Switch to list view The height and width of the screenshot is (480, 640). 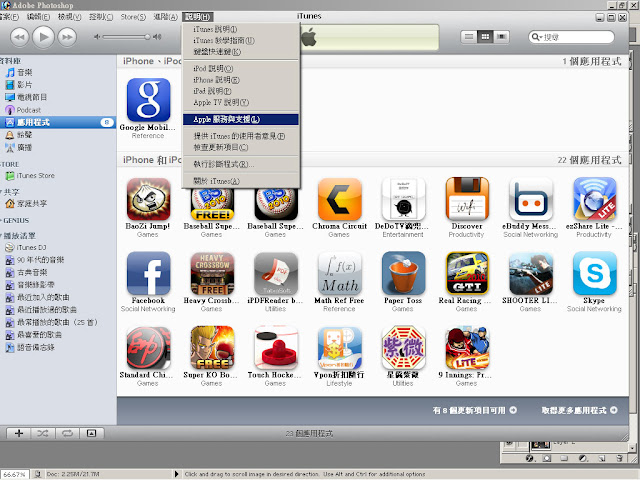click(x=469, y=37)
